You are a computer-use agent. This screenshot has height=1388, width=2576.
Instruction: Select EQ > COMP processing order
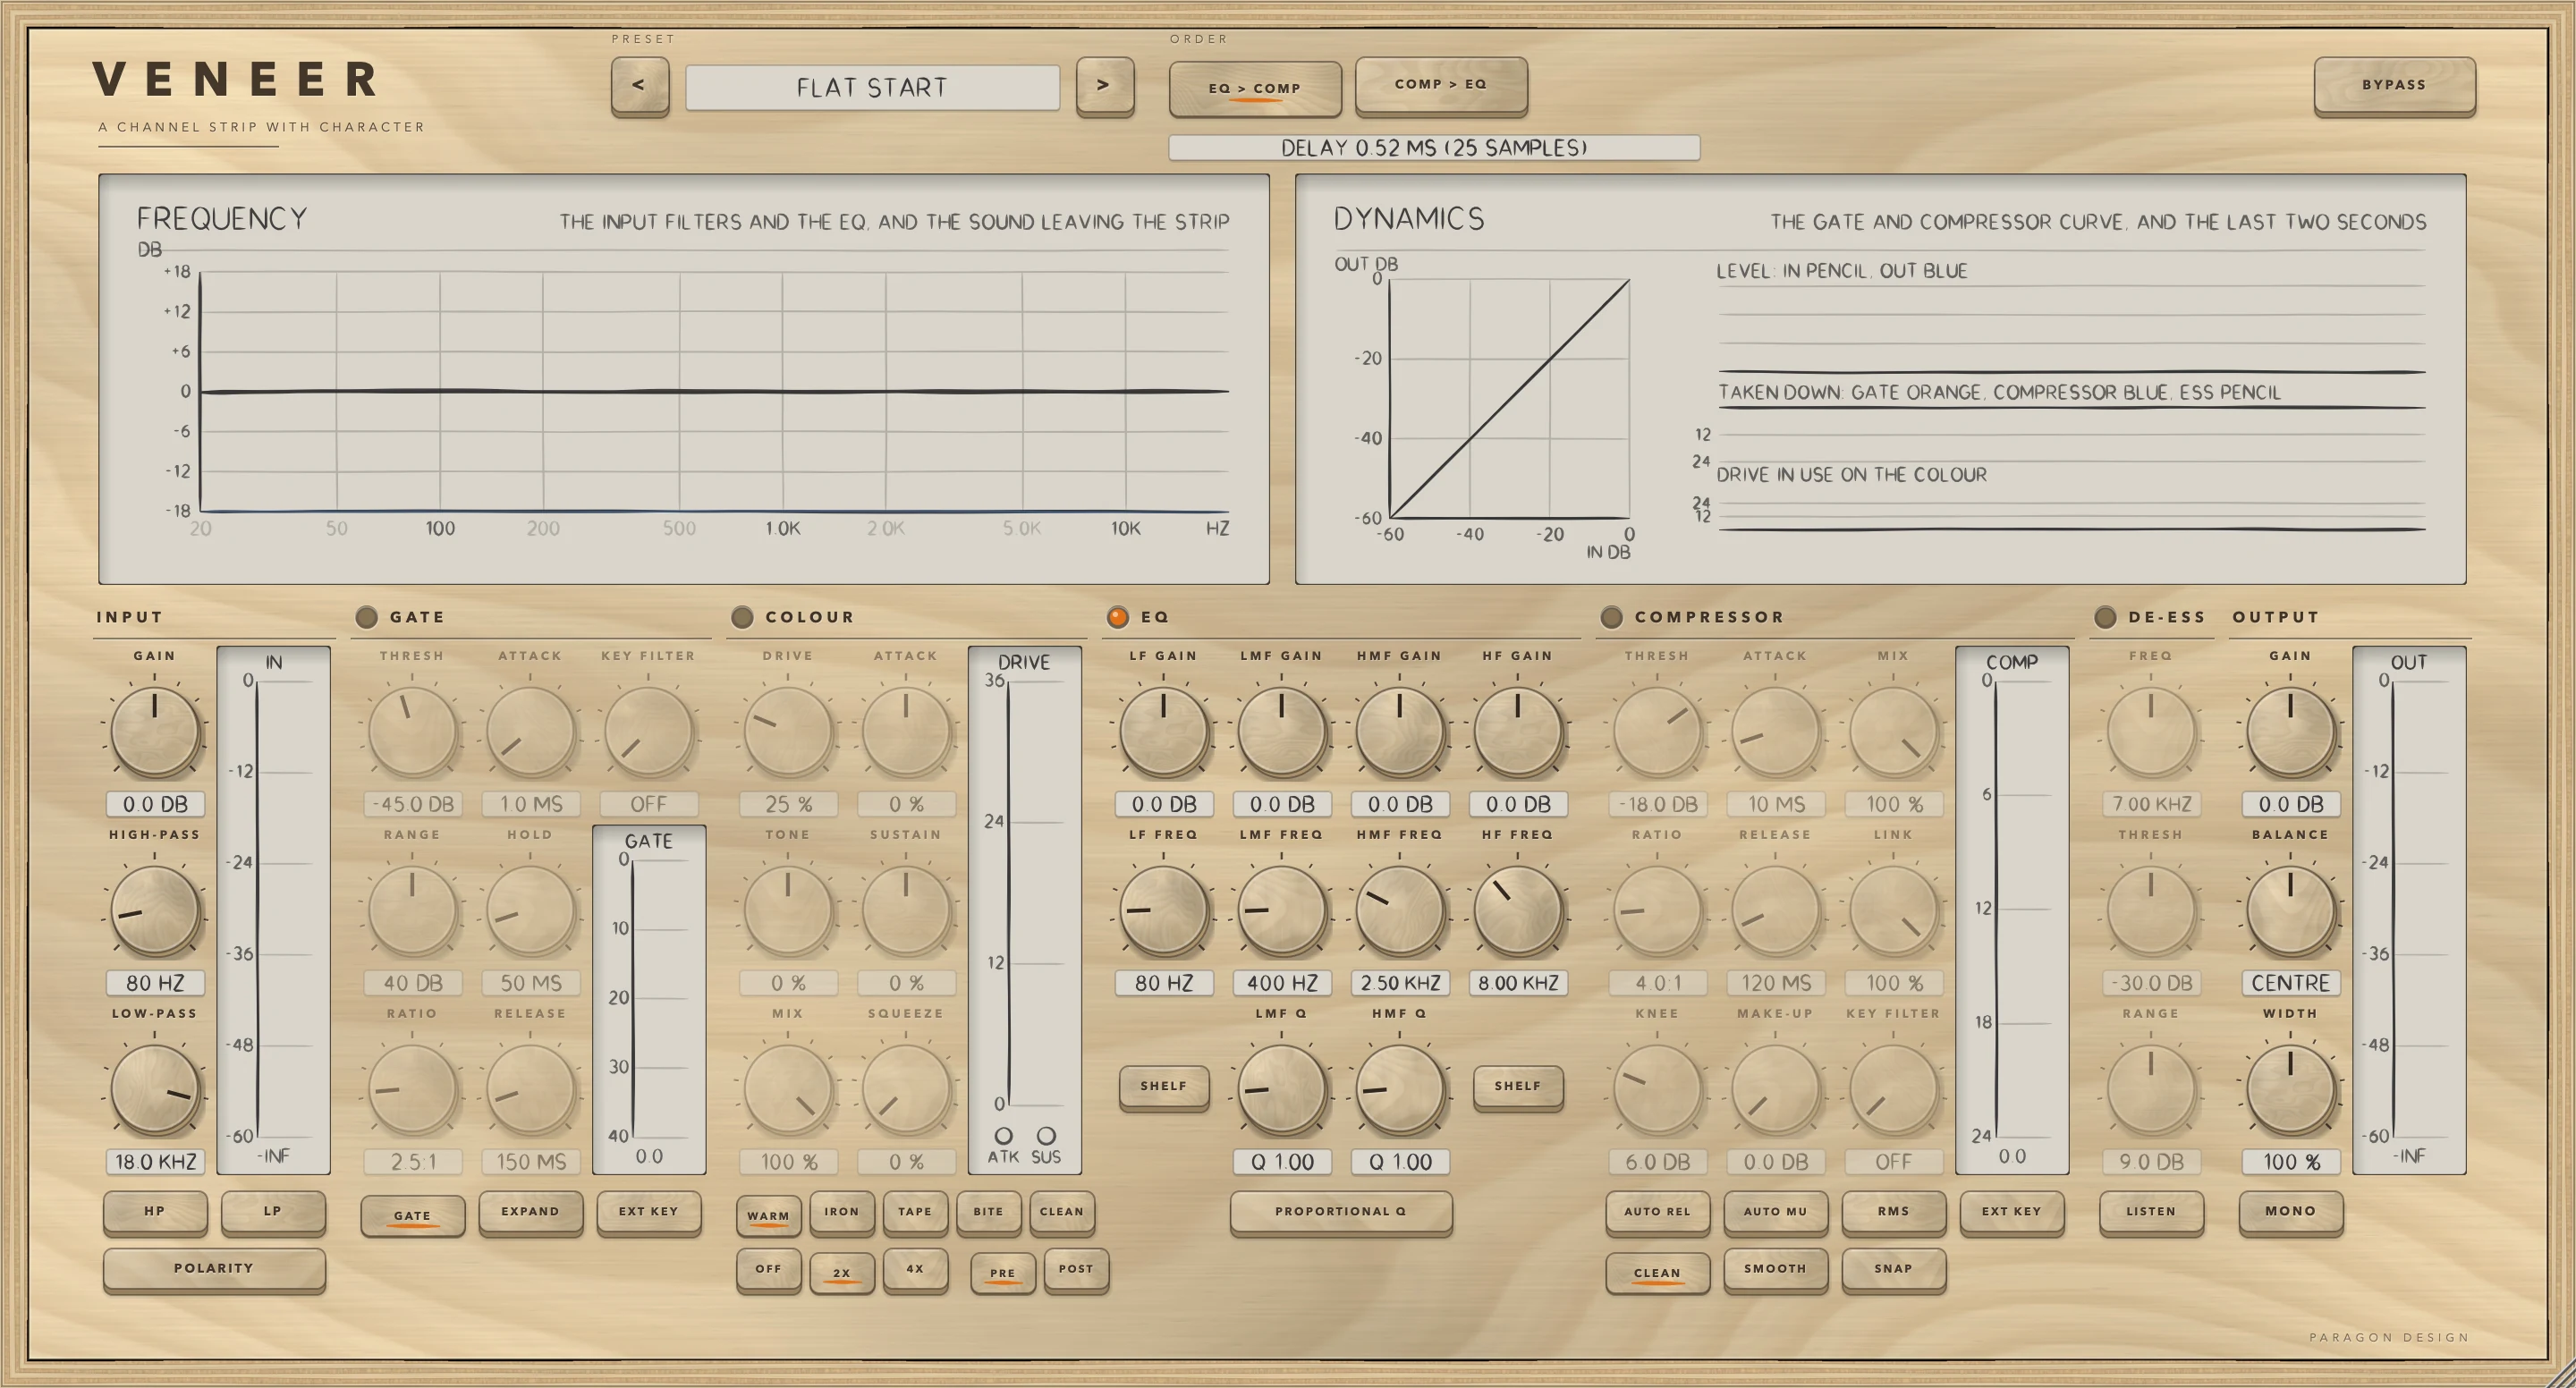coord(1255,88)
